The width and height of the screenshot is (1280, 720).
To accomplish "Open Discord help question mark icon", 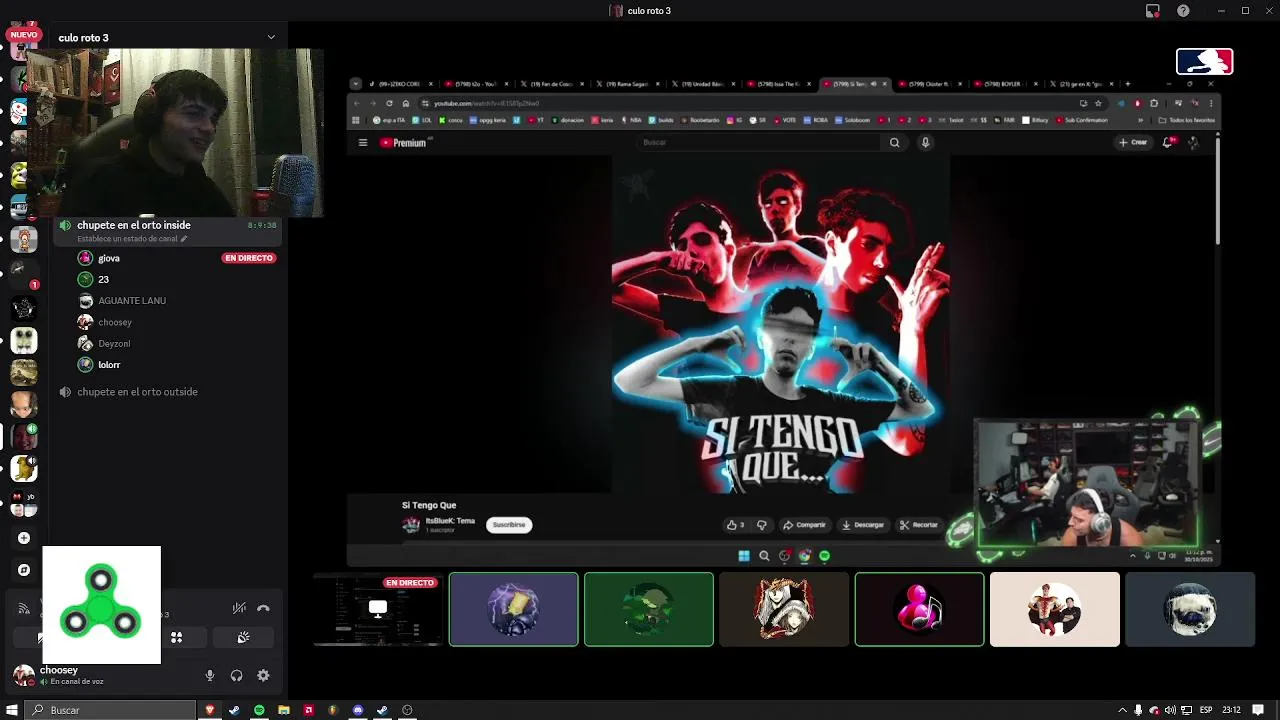I will click(x=1184, y=11).
